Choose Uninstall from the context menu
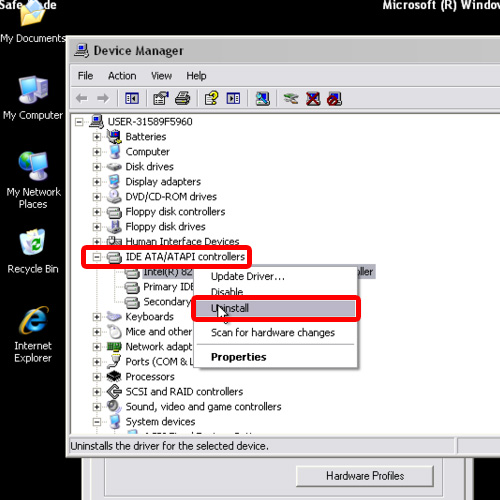 (275, 308)
